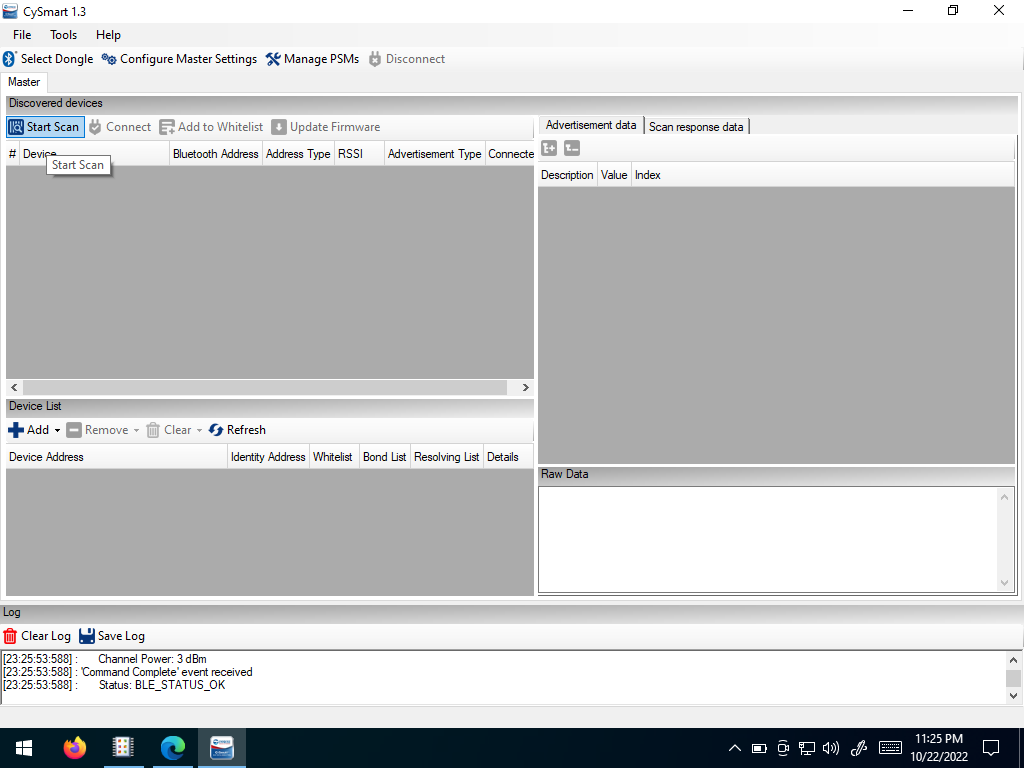1024x768 pixels.
Task: Open the volume control in system tray
Action: coord(831,748)
